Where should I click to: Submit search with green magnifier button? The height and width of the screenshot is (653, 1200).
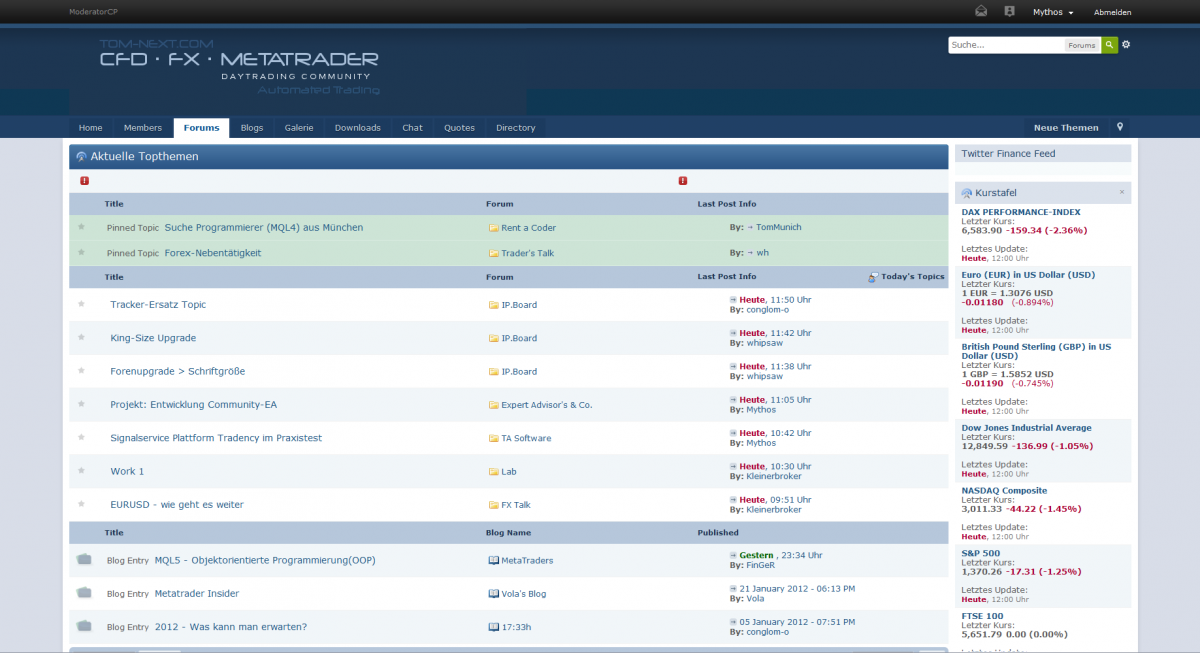coord(1110,45)
